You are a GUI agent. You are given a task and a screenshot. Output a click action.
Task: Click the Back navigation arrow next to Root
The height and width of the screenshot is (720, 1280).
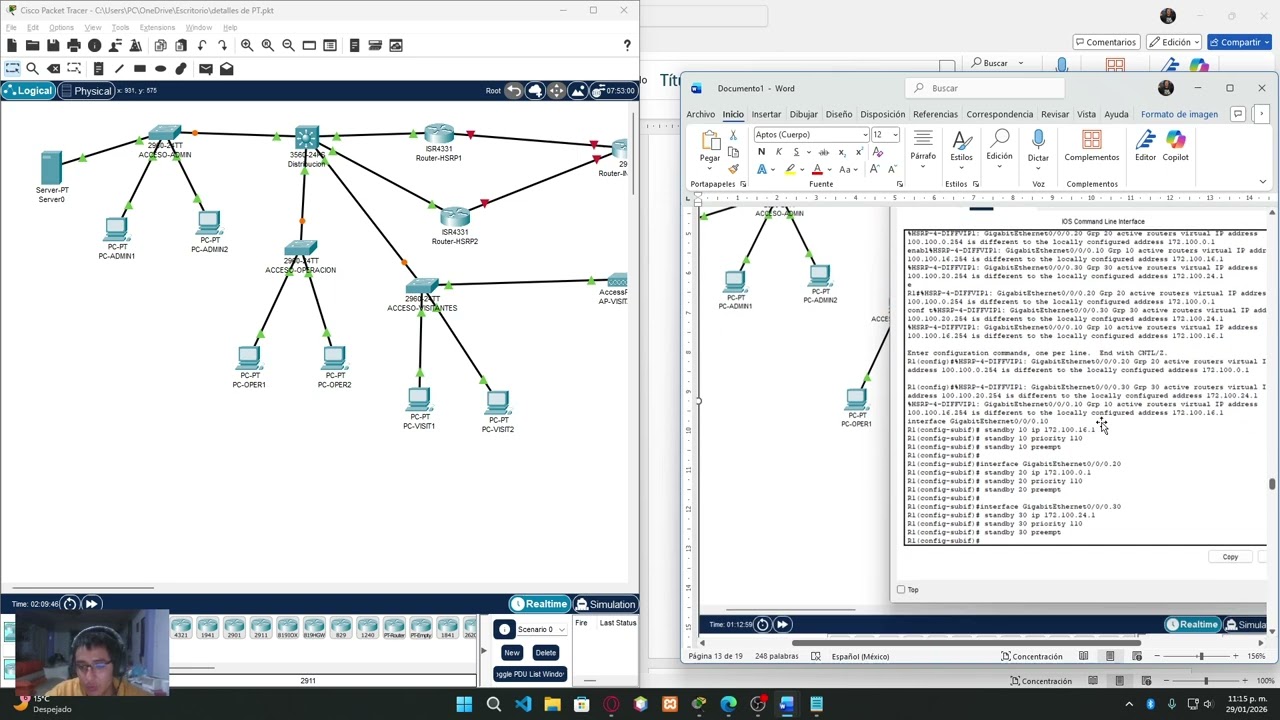513,91
